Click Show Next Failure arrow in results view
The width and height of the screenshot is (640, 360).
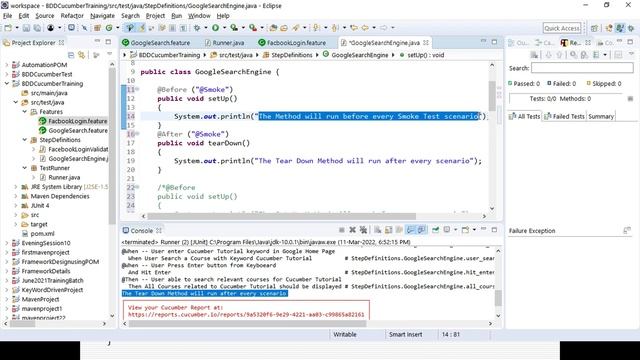click(x=548, y=55)
